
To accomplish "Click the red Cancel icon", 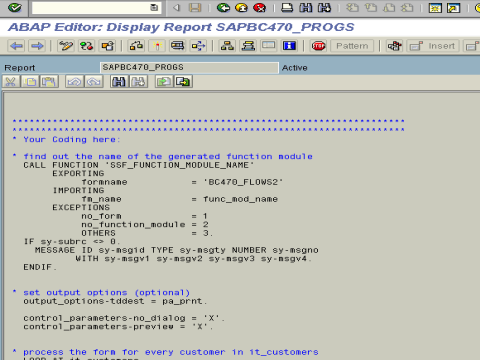I will point(259,7).
